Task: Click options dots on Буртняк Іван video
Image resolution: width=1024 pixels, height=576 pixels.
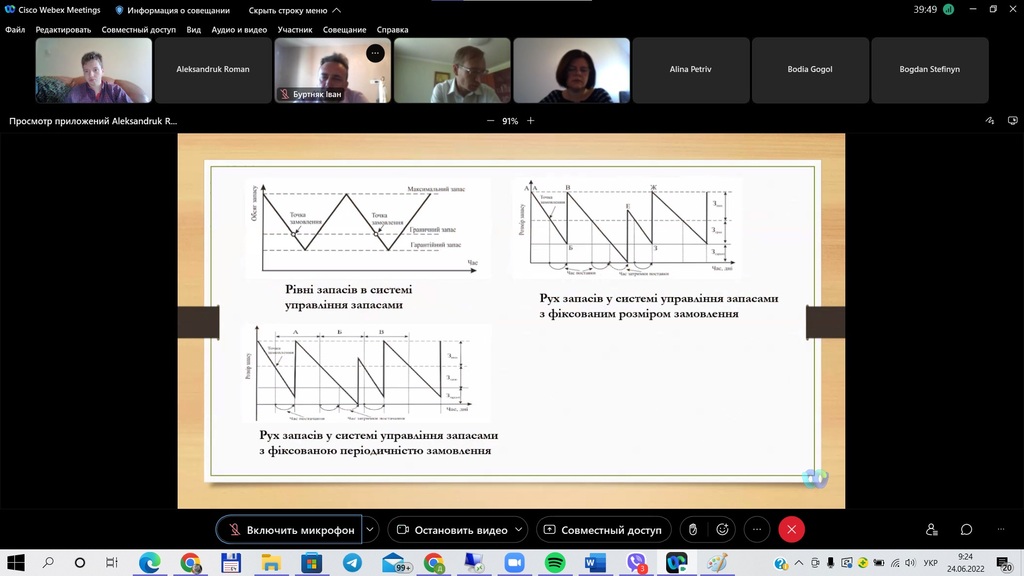Action: [375, 53]
